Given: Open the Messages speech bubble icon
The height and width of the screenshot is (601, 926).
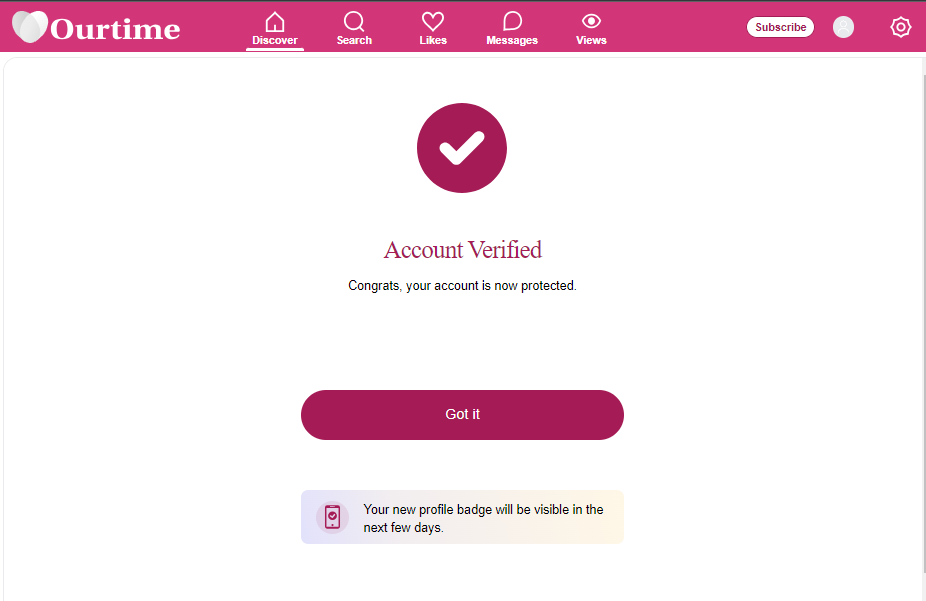Looking at the screenshot, I should [512, 22].
